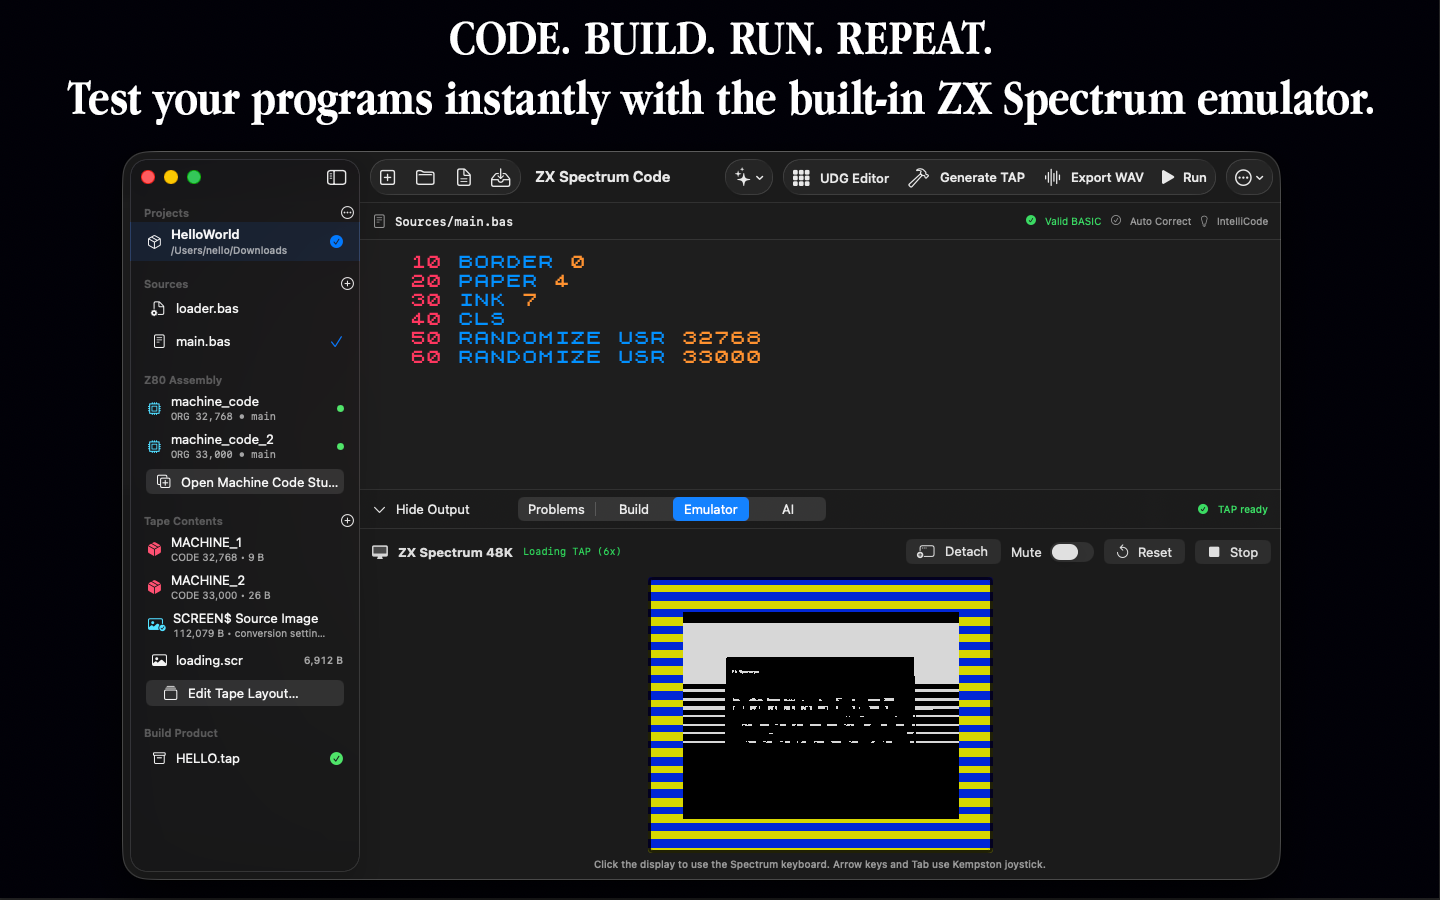
Task: Select MACHINE_2 tape block
Action: pos(245,587)
